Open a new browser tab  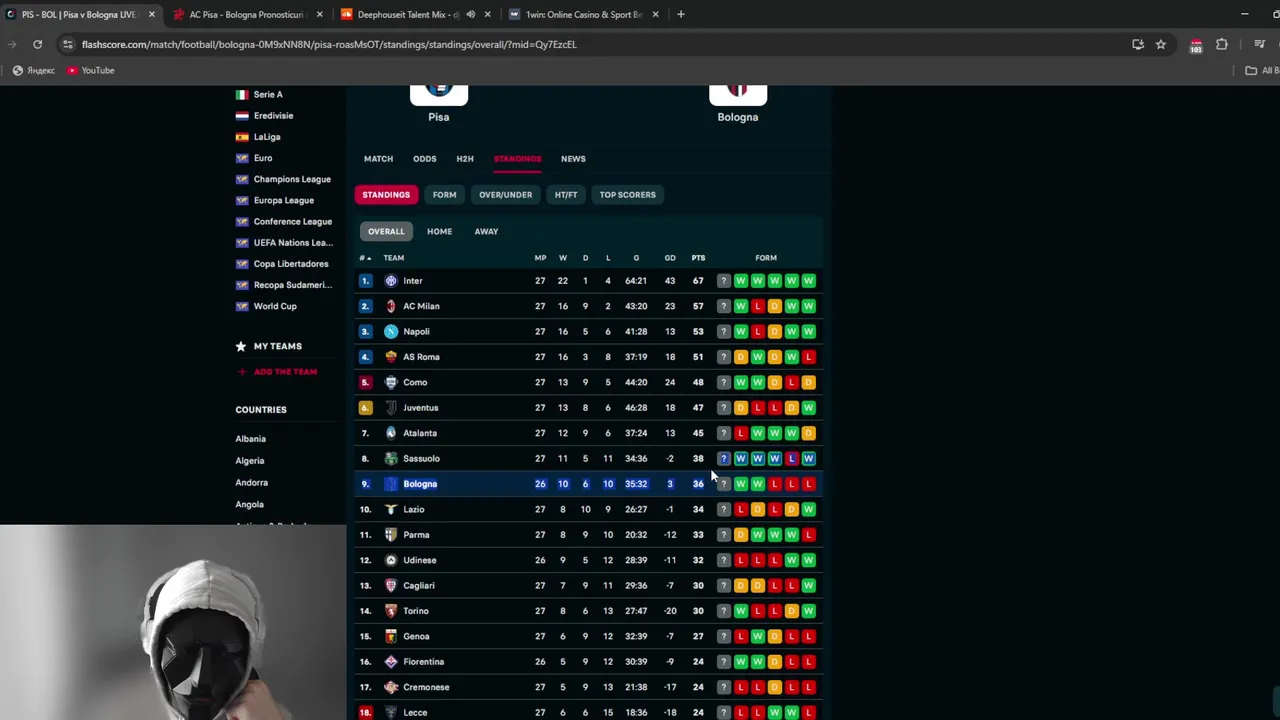click(680, 14)
